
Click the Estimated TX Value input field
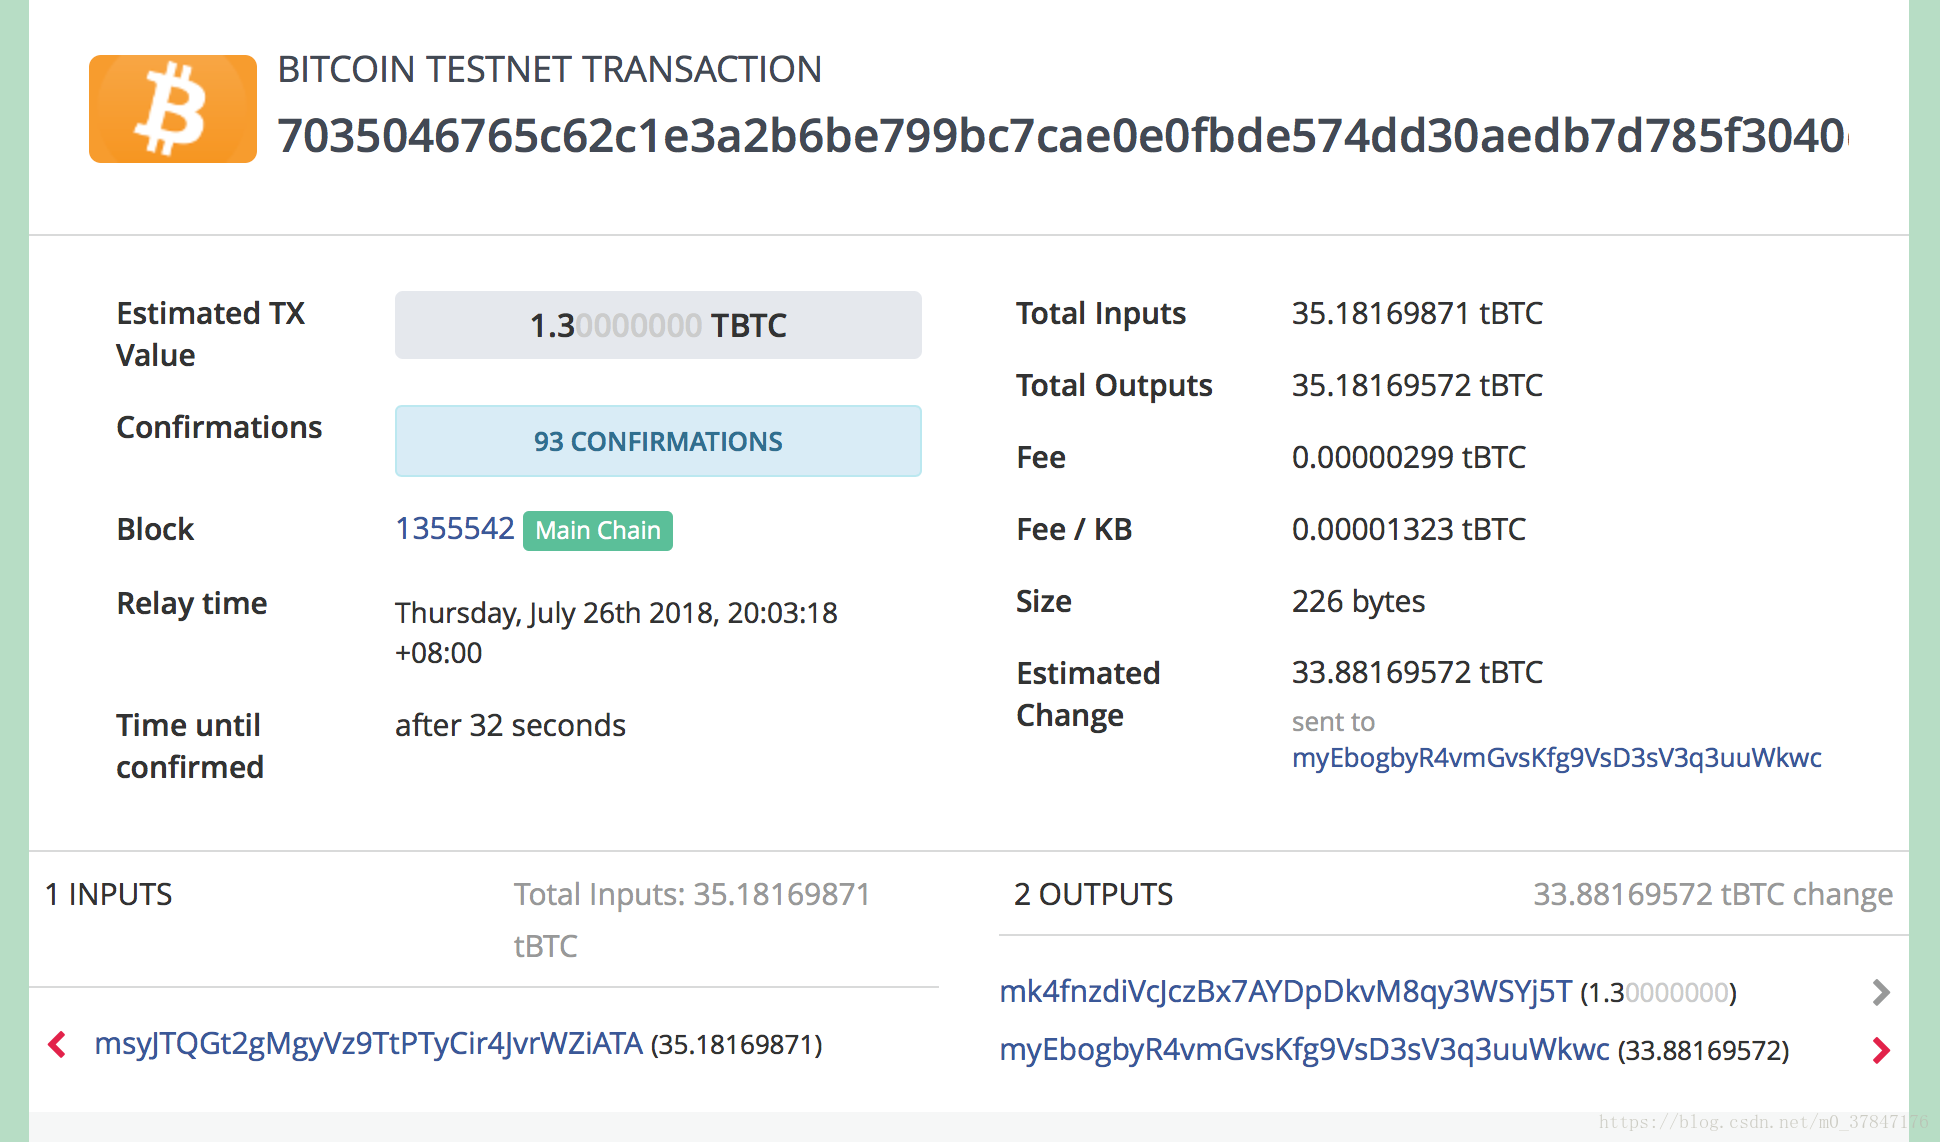pos(653,326)
